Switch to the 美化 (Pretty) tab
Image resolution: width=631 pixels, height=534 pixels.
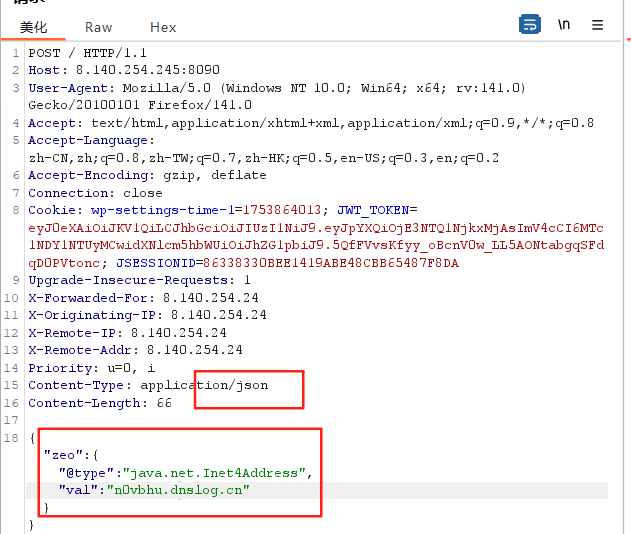pos(34,27)
